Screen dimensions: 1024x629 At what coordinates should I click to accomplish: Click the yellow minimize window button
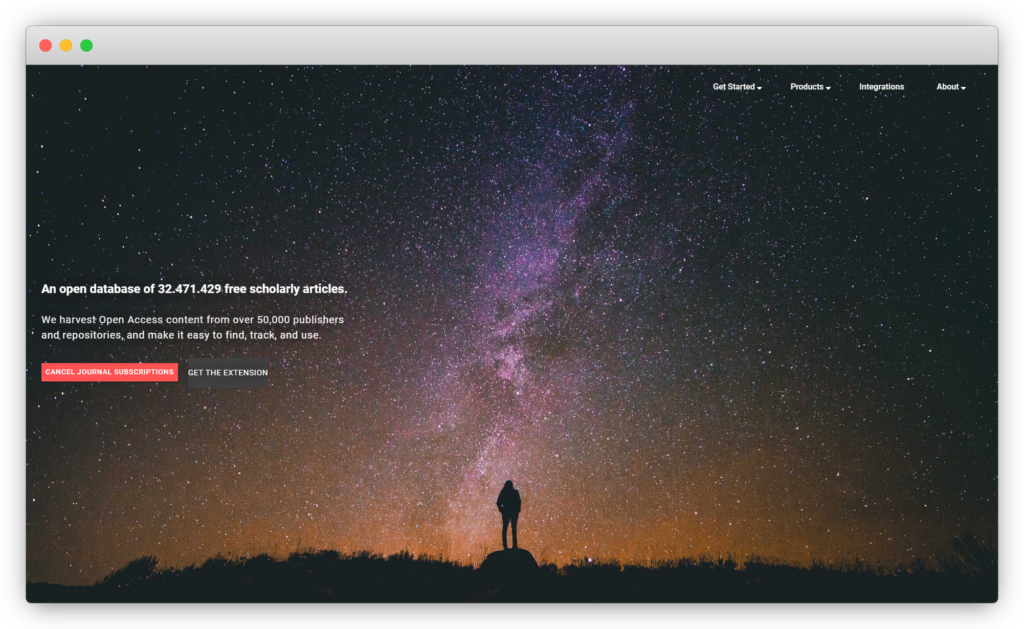tap(66, 45)
